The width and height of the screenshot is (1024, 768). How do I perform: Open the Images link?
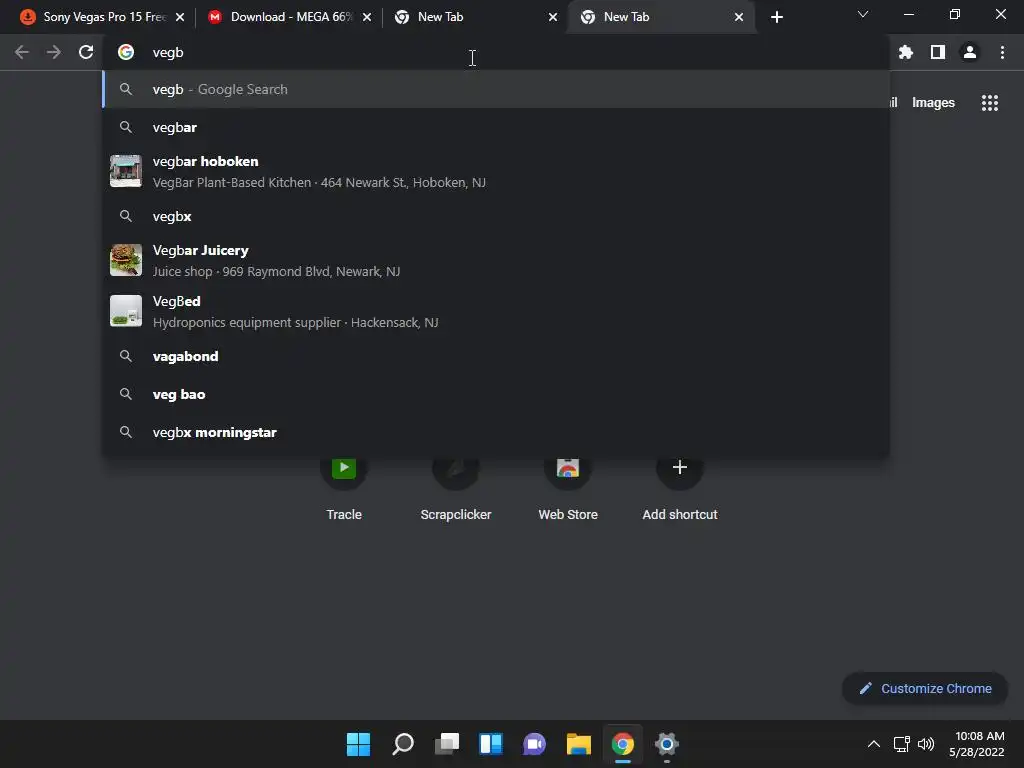click(933, 103)
